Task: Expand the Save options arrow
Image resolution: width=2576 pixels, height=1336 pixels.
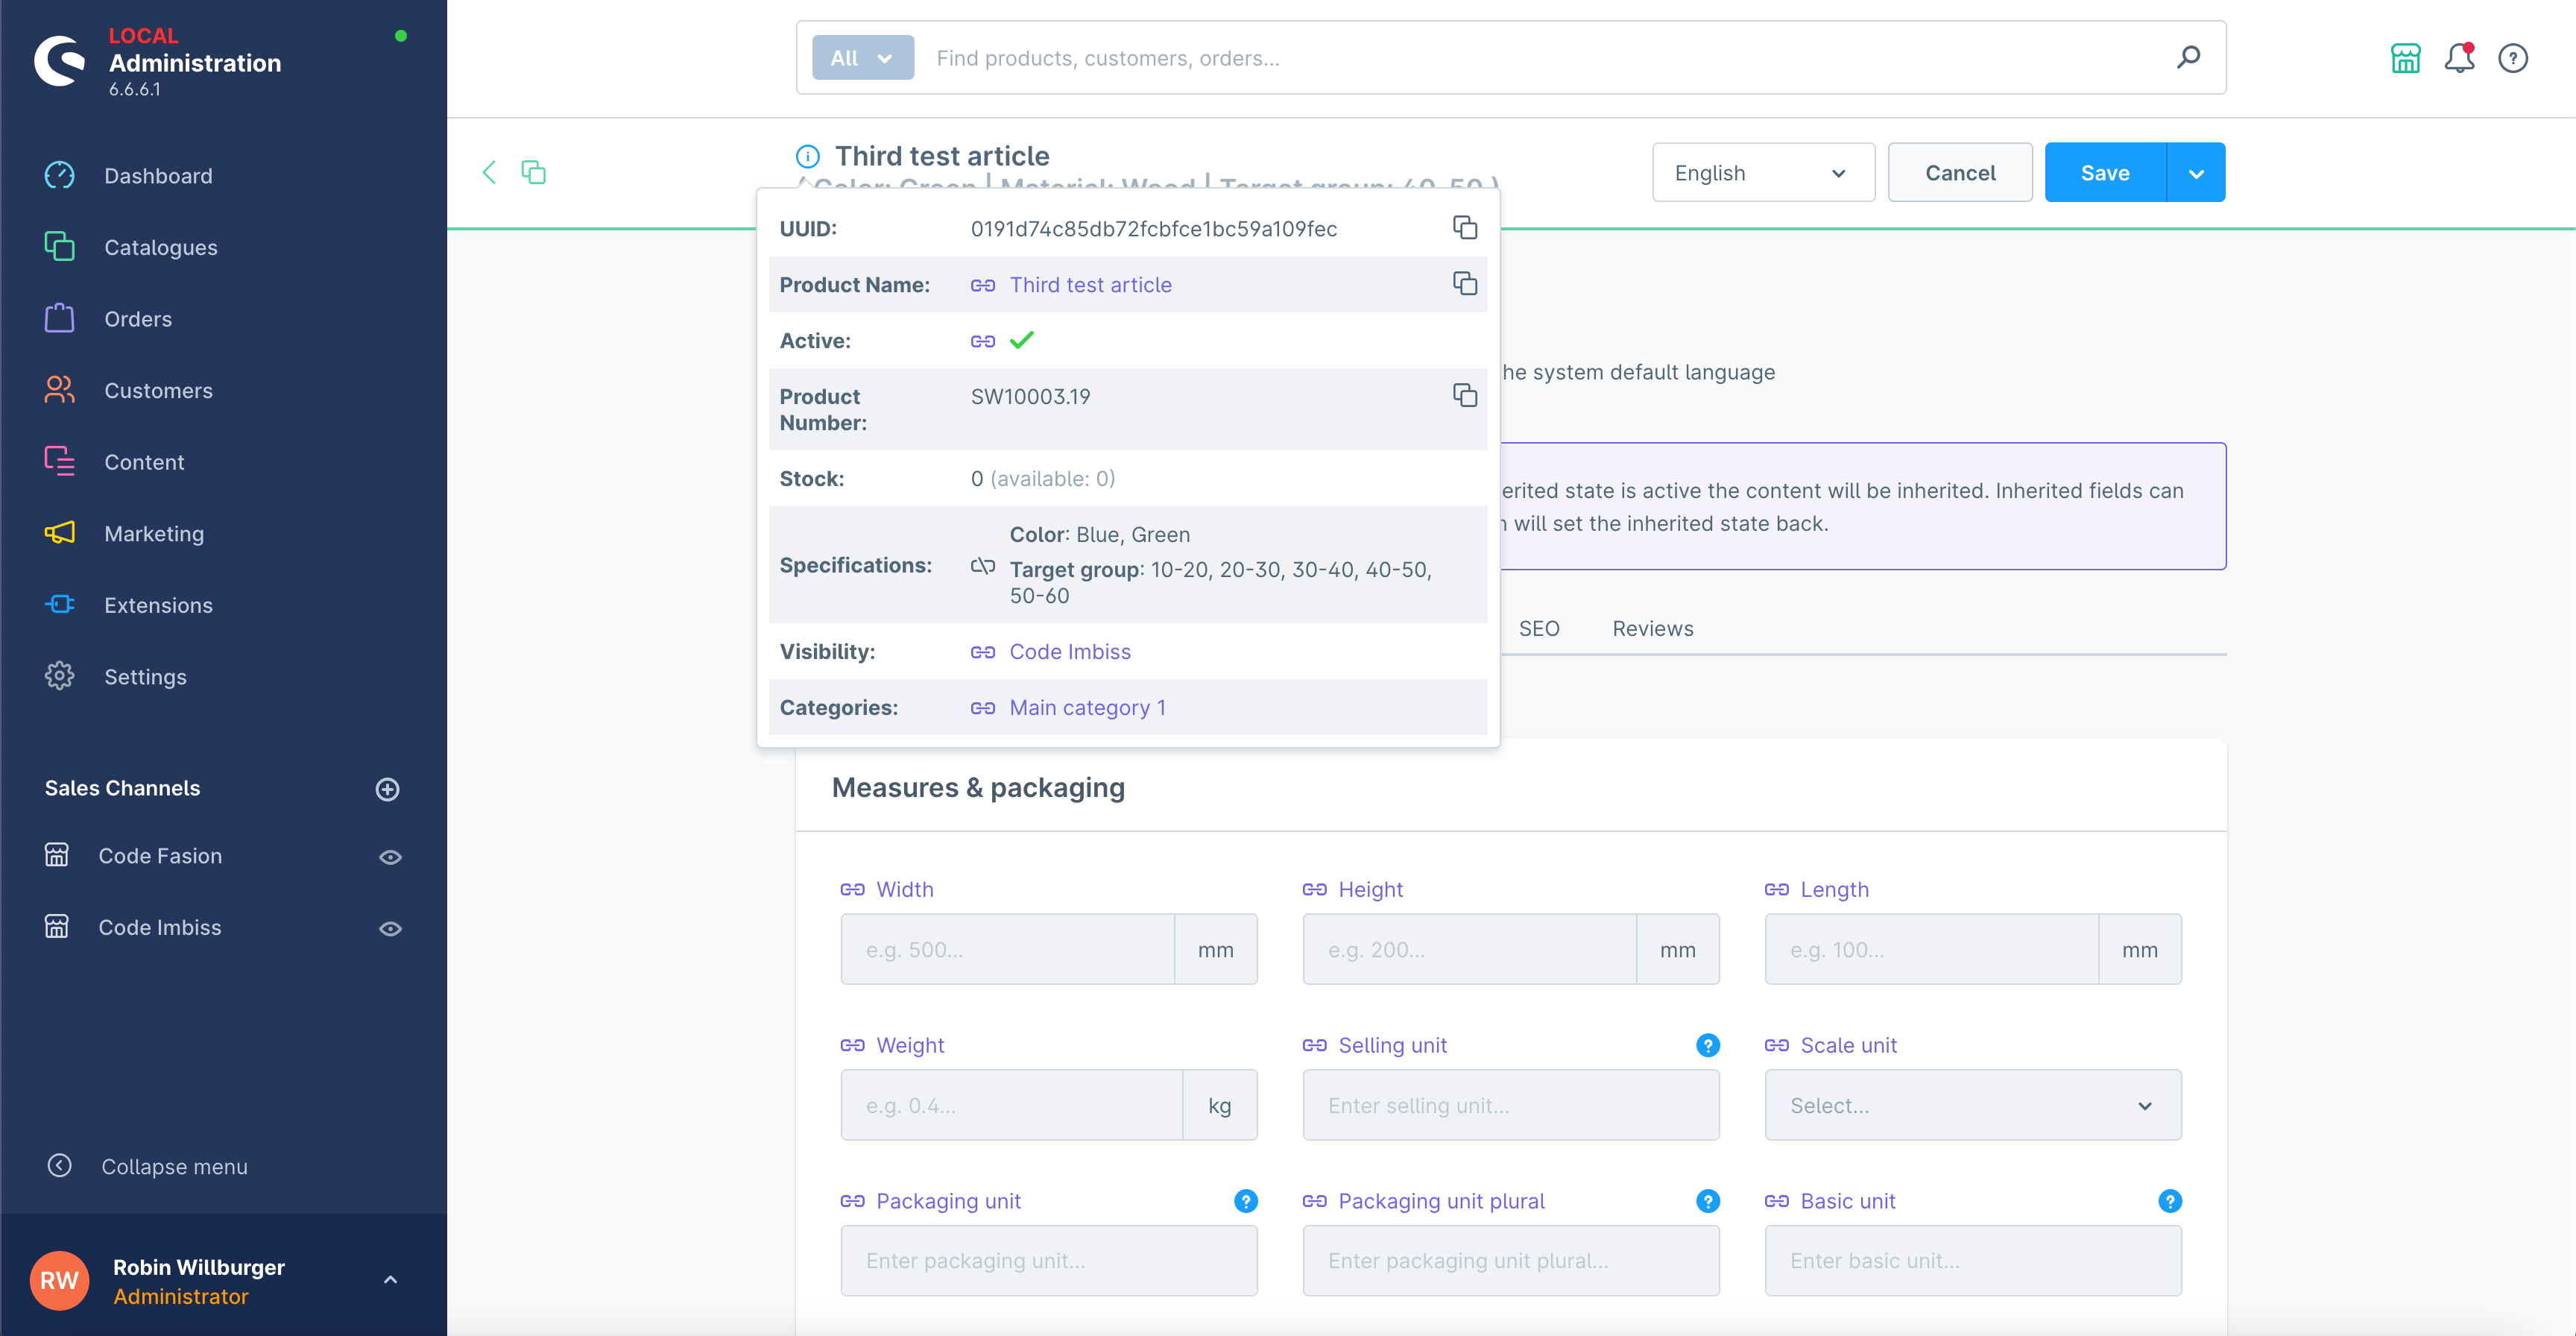Action: (x=2196, y=173)
